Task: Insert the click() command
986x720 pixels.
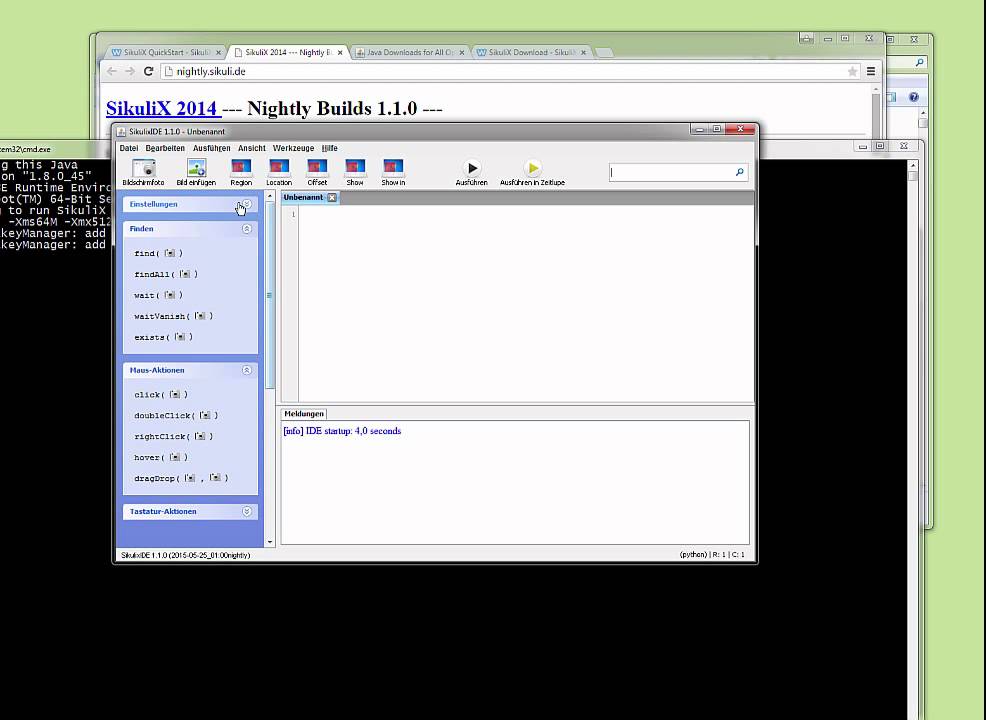Action: point(161,395)
